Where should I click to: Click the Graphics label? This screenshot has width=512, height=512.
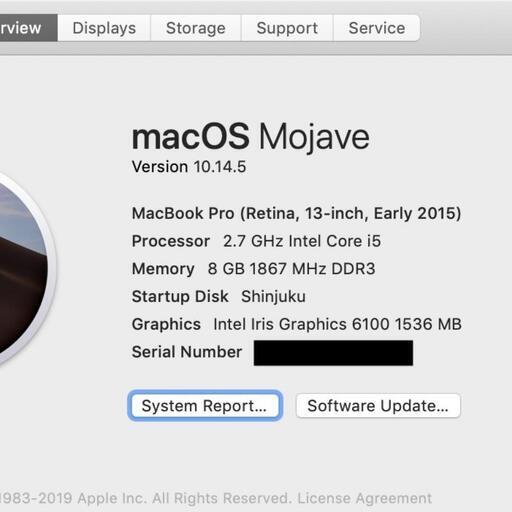pos(166,324)
